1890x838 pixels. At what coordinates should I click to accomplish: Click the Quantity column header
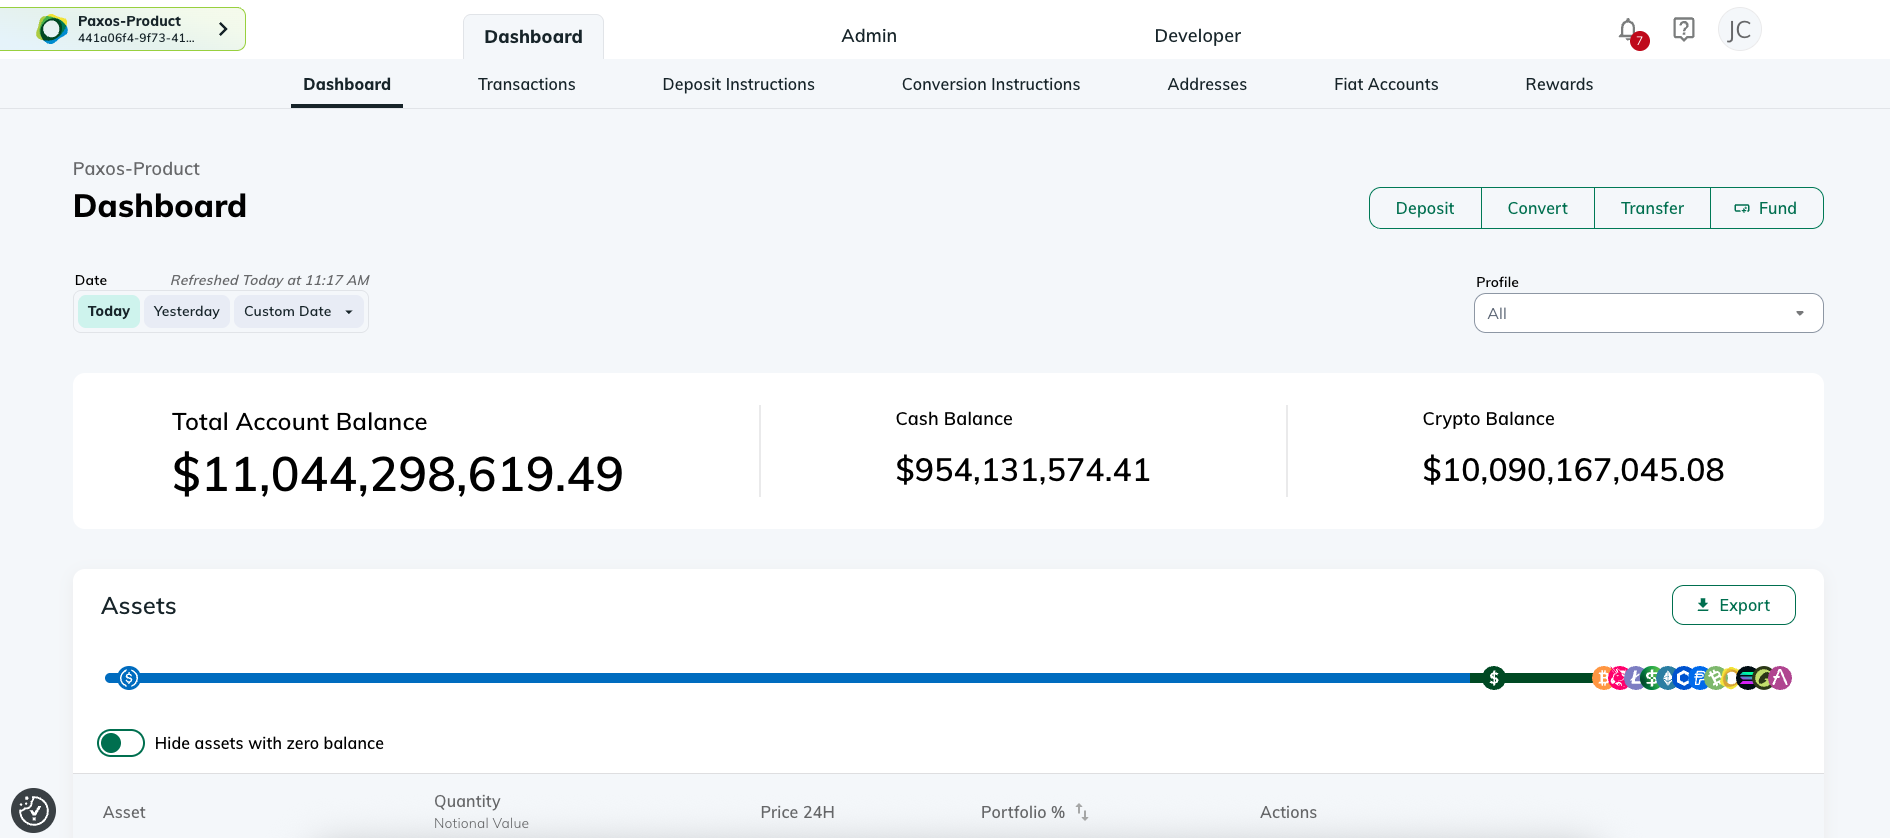(x=467, y=801)
